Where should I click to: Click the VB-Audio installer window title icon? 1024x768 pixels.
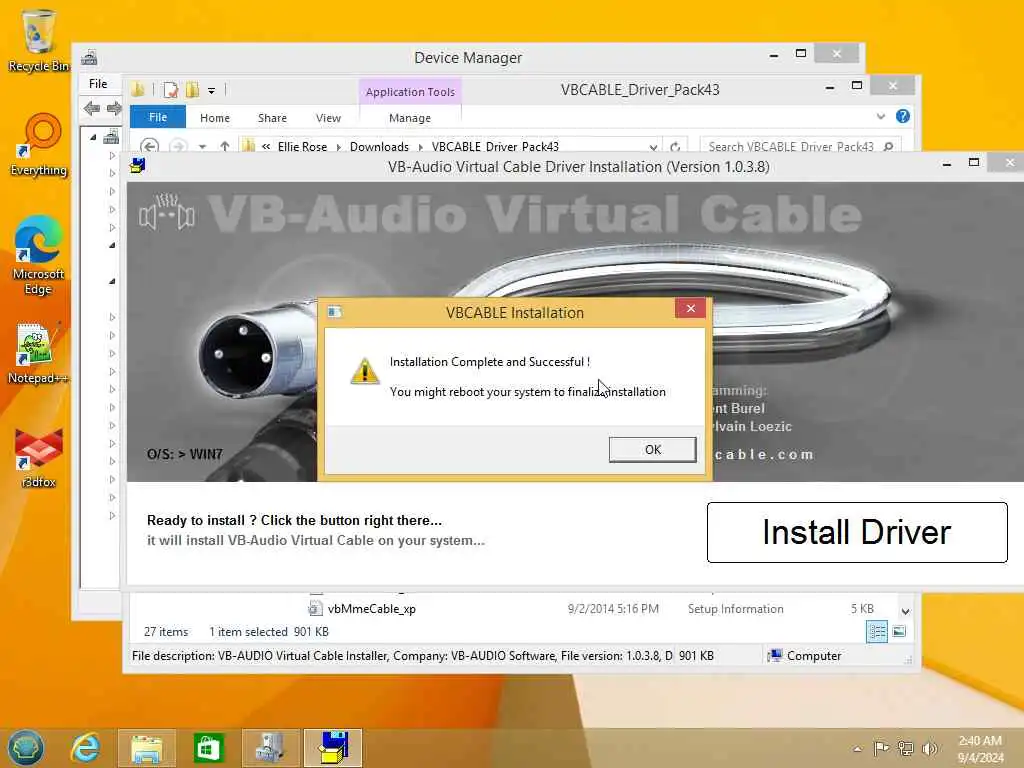[138, 166]
